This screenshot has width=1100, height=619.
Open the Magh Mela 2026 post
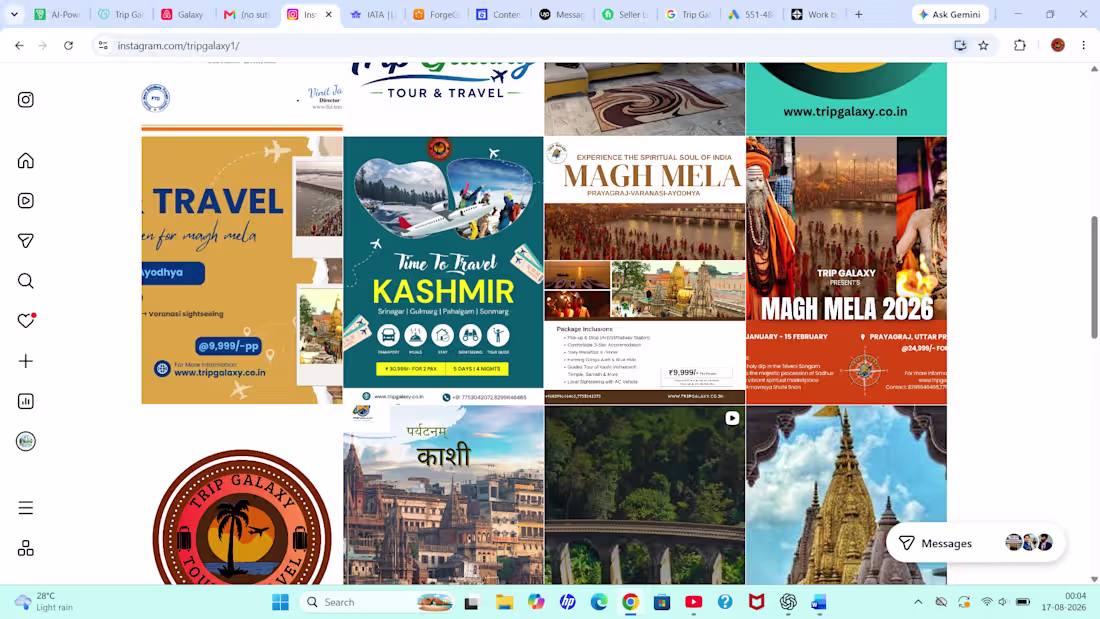(846, 270)
